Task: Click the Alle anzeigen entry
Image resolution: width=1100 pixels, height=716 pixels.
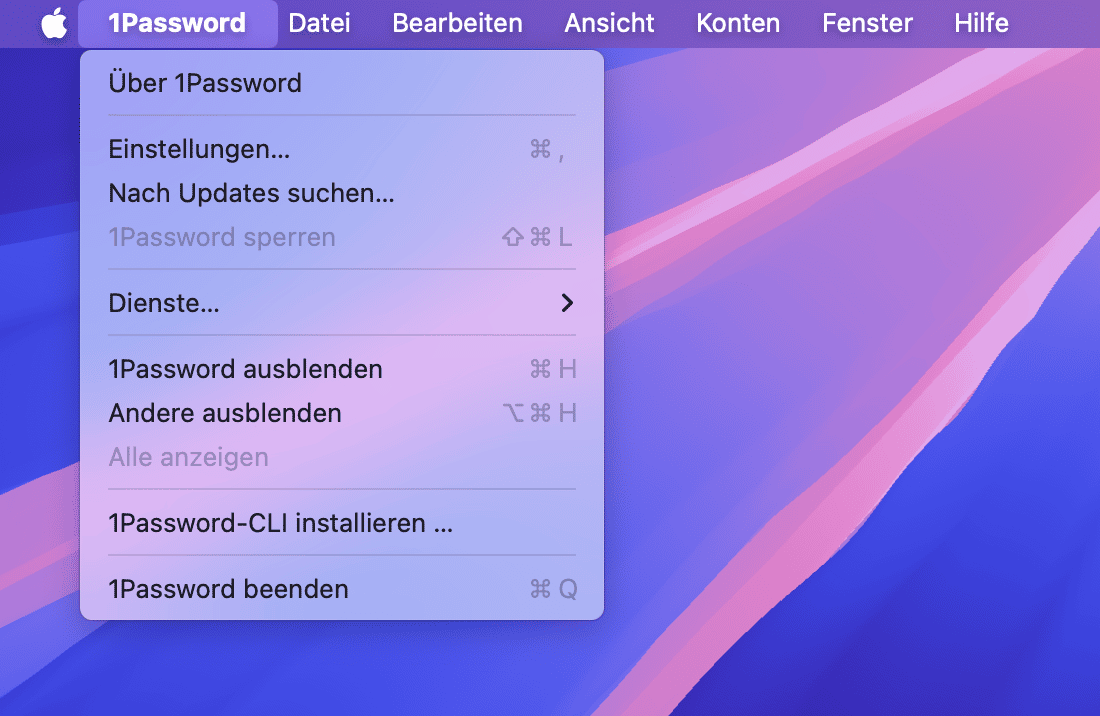Action: [x=188, y=457]
